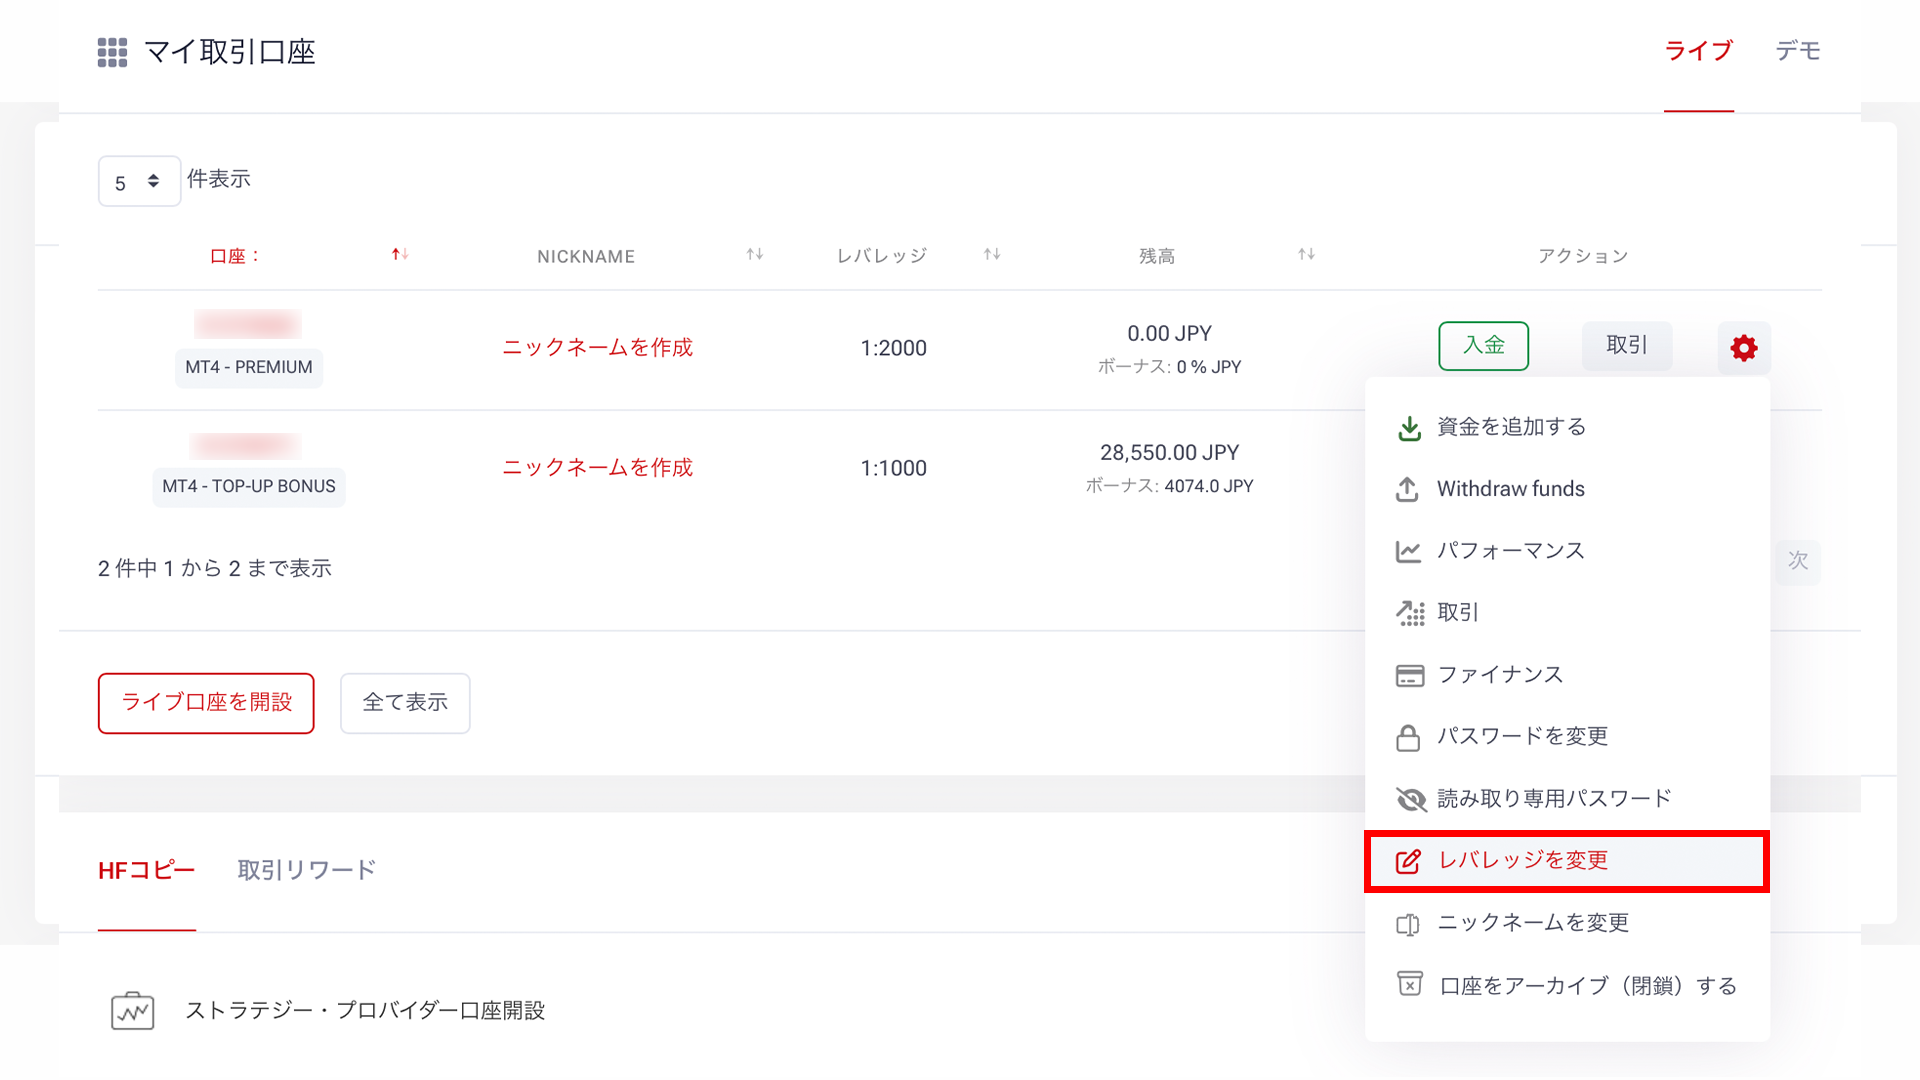Screen dimensions: 1920x1080
Task: Switch to the デモ tab
Action: click(1797, 51)
